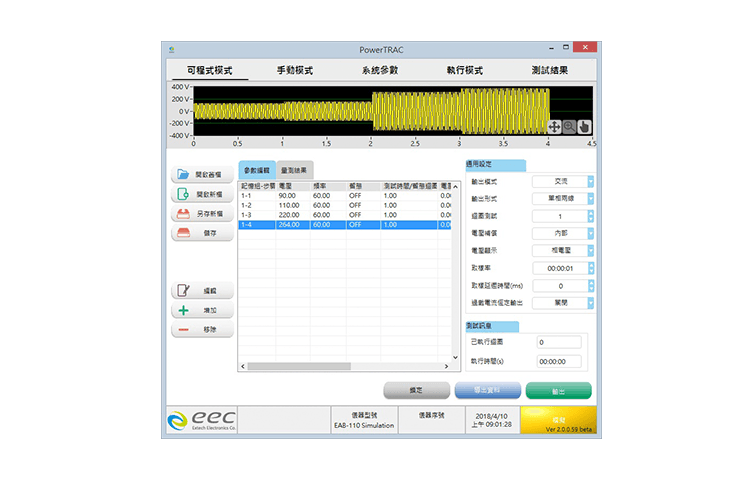The width and height of the screenshot is (732, 480).
Task: Click the 已執行循環 field showing 0
Action: coord(559,342)
